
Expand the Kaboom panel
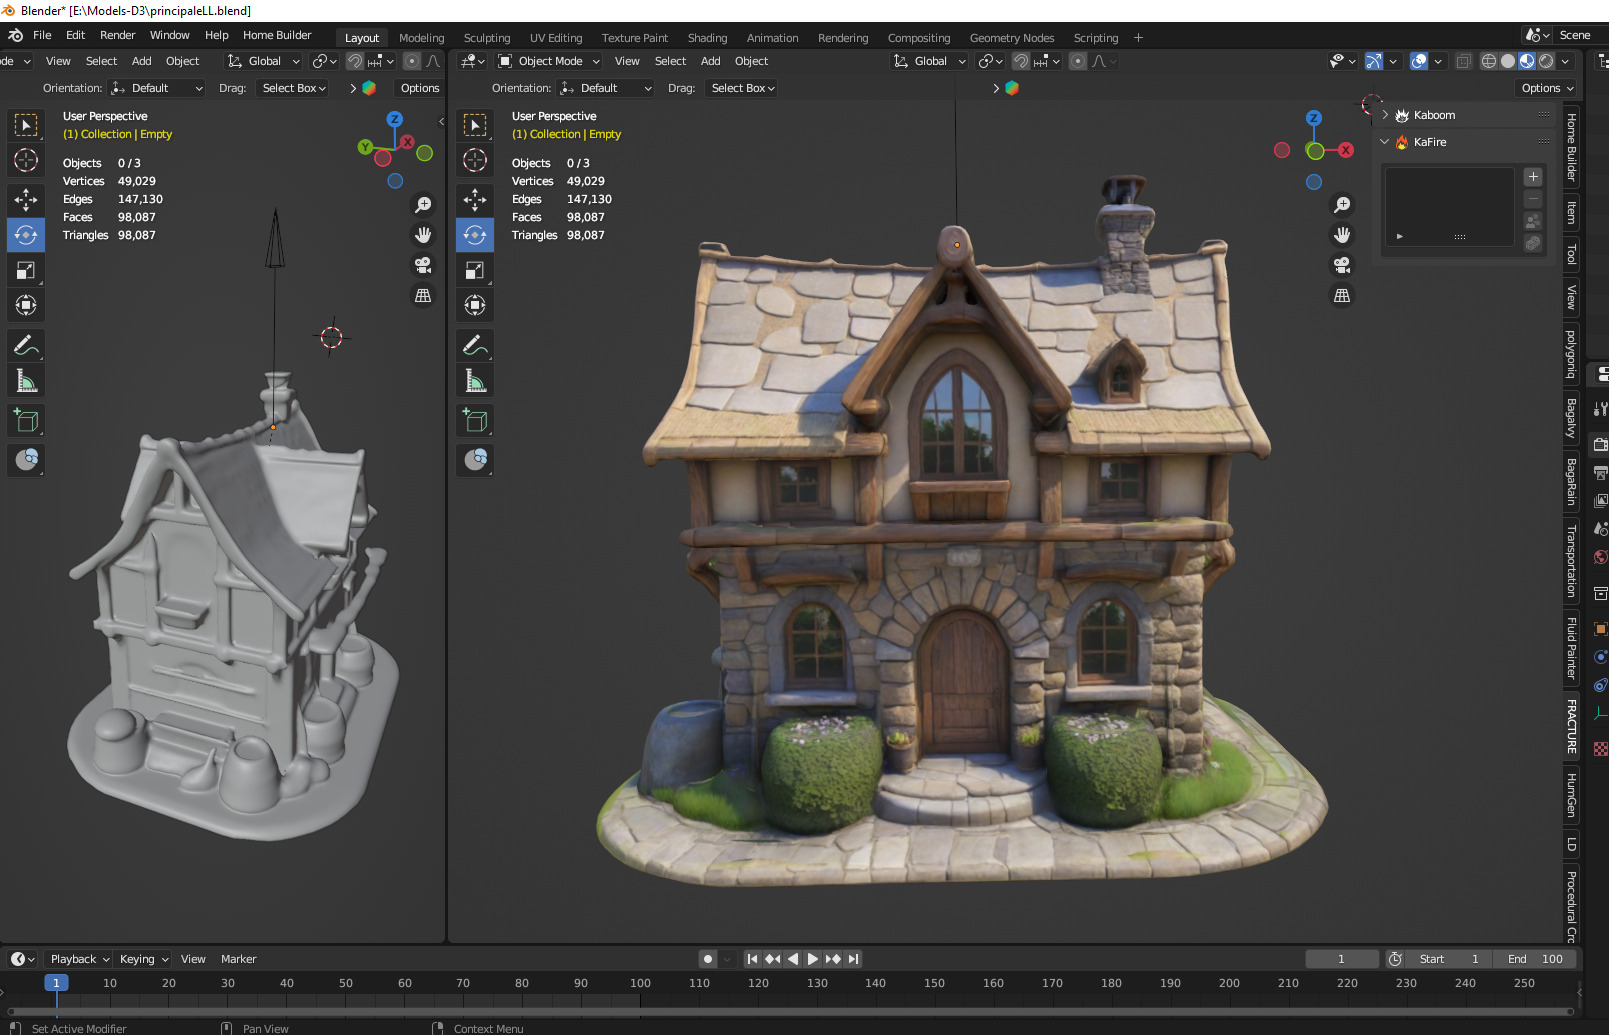click(1386, 115)
